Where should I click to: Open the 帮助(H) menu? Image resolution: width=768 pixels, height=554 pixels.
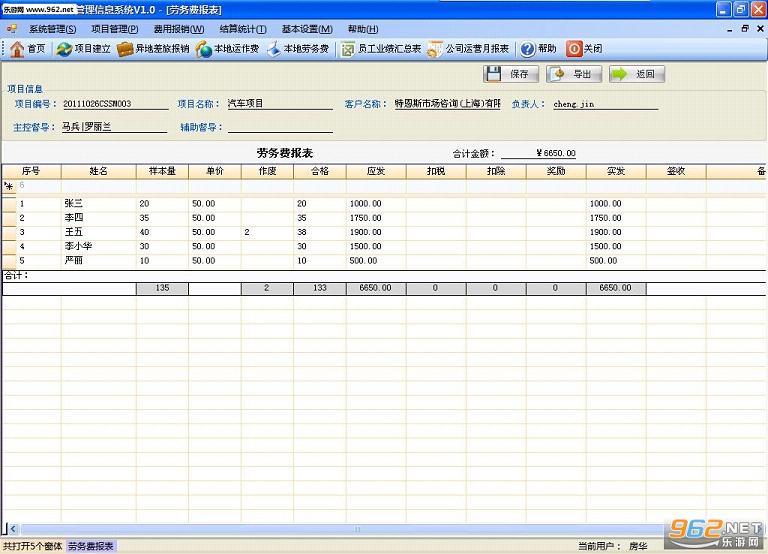(x=363, y=29)
